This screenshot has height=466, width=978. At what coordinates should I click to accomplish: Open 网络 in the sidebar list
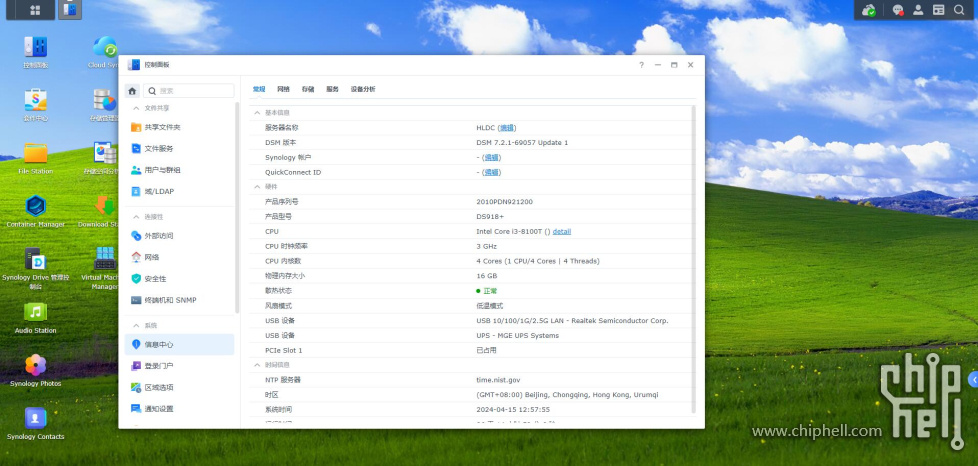click(180, 257)
